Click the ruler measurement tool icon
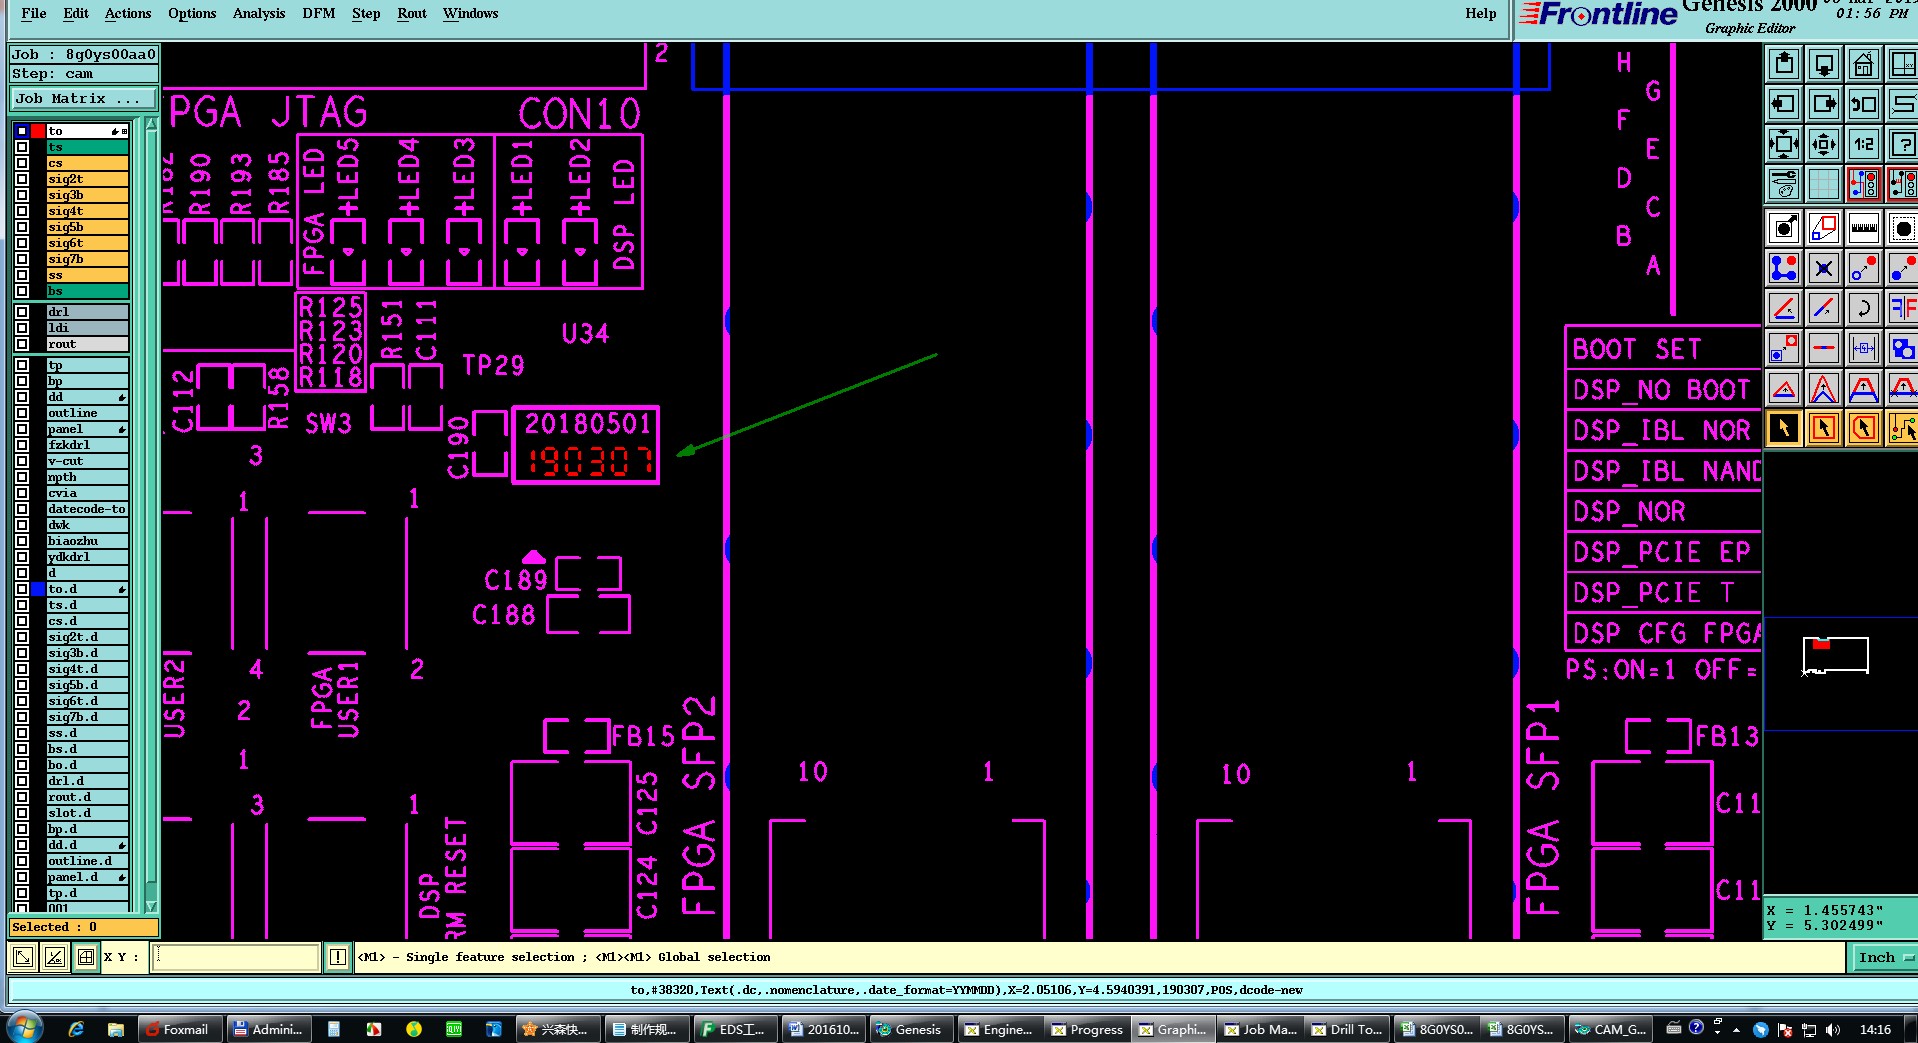The height and width of the screenshot is (1043, 1918). (1864, 228)
